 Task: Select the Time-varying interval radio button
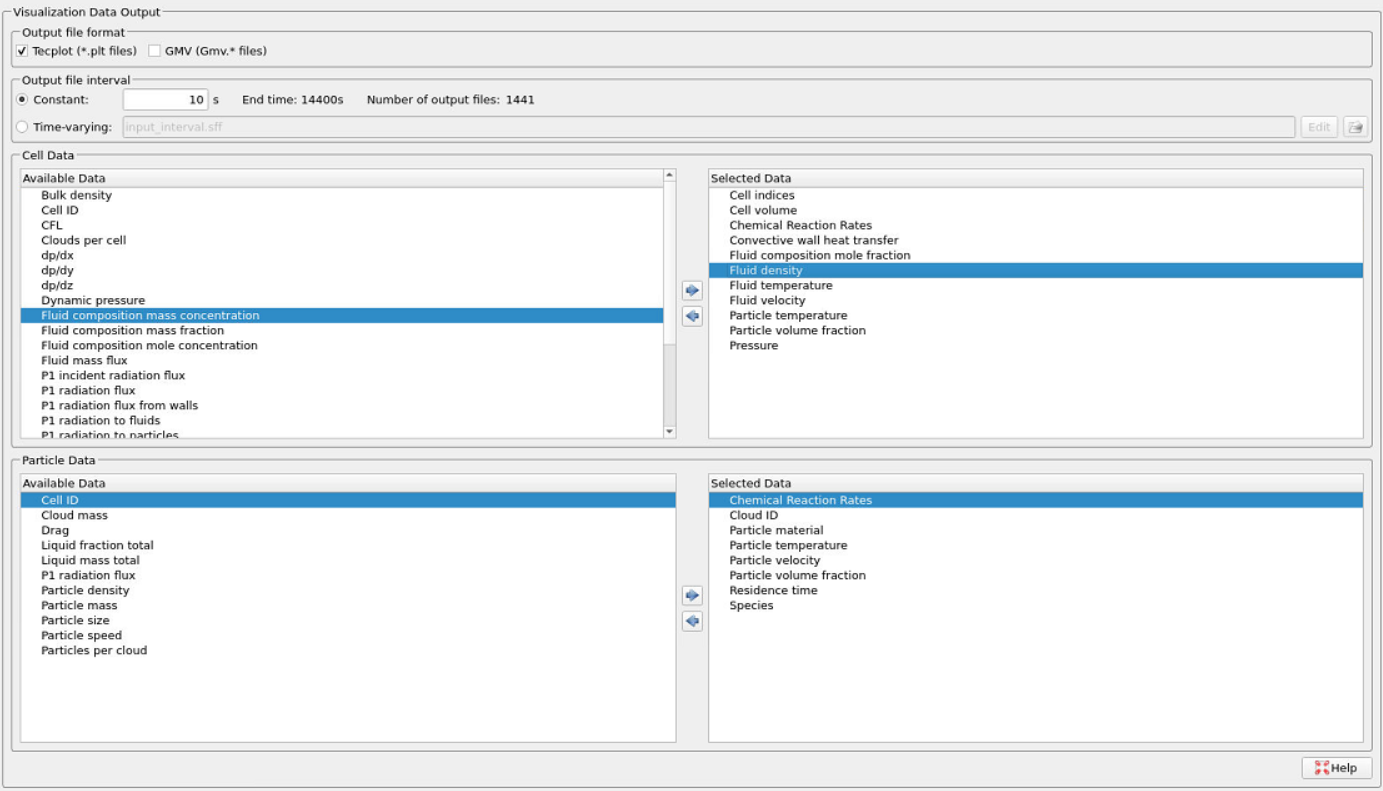pos(22,127)
